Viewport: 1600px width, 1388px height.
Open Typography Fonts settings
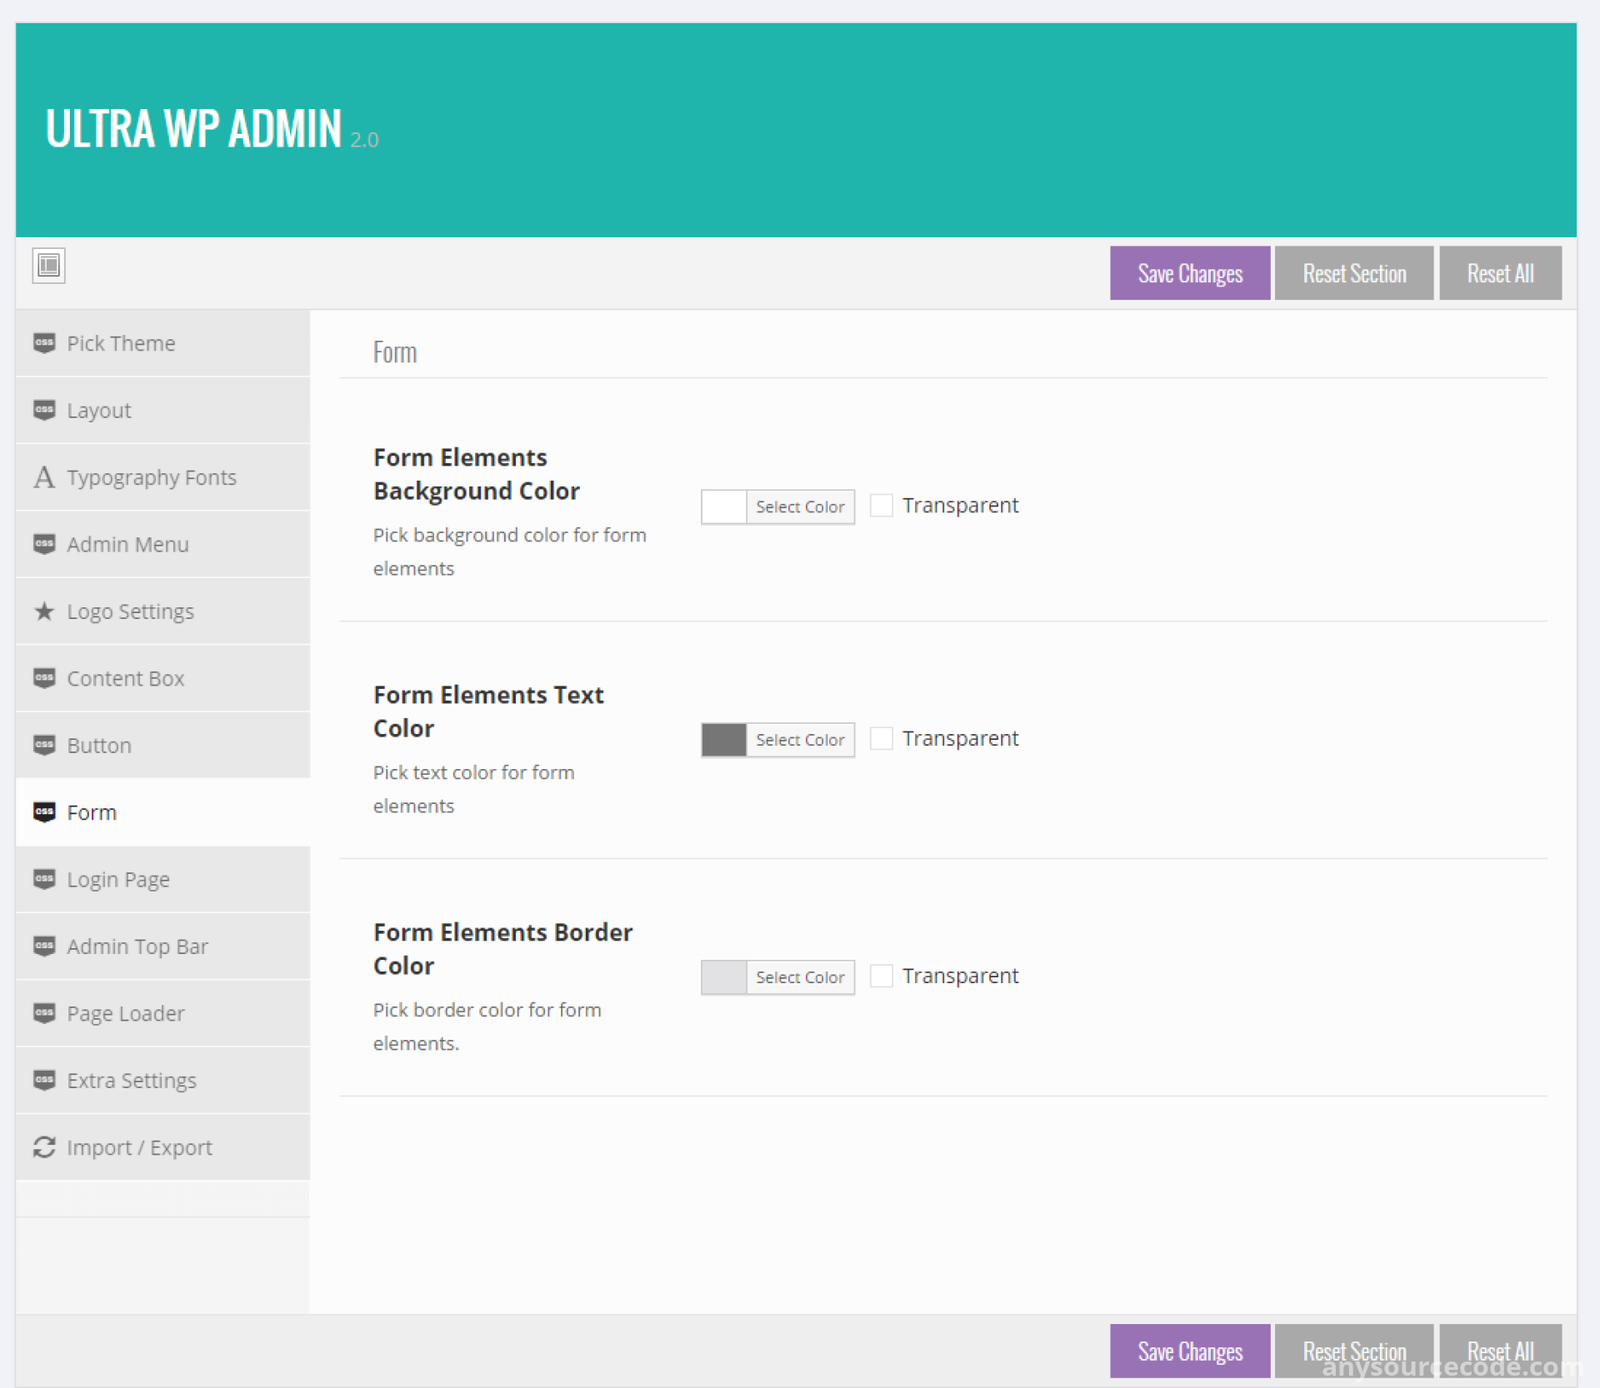tap(163, 477)
